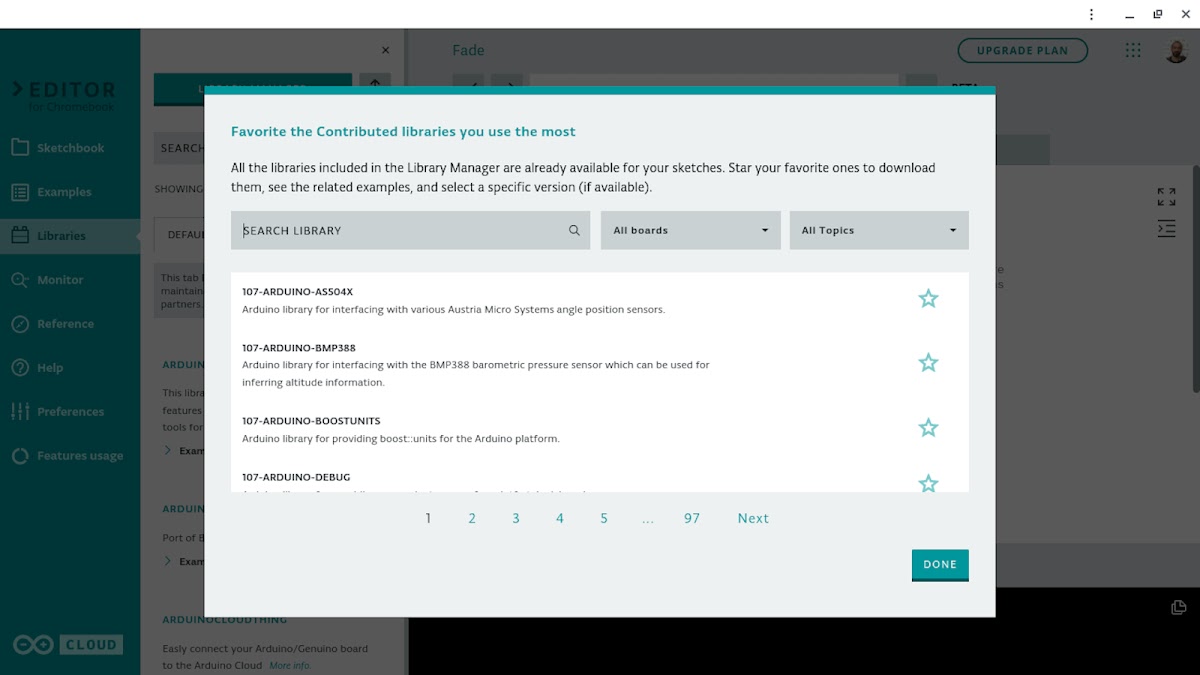
Task: Toggle star for 107-ARDUINO-BOOSTUNITS library
Action: (x=928, y=428)
